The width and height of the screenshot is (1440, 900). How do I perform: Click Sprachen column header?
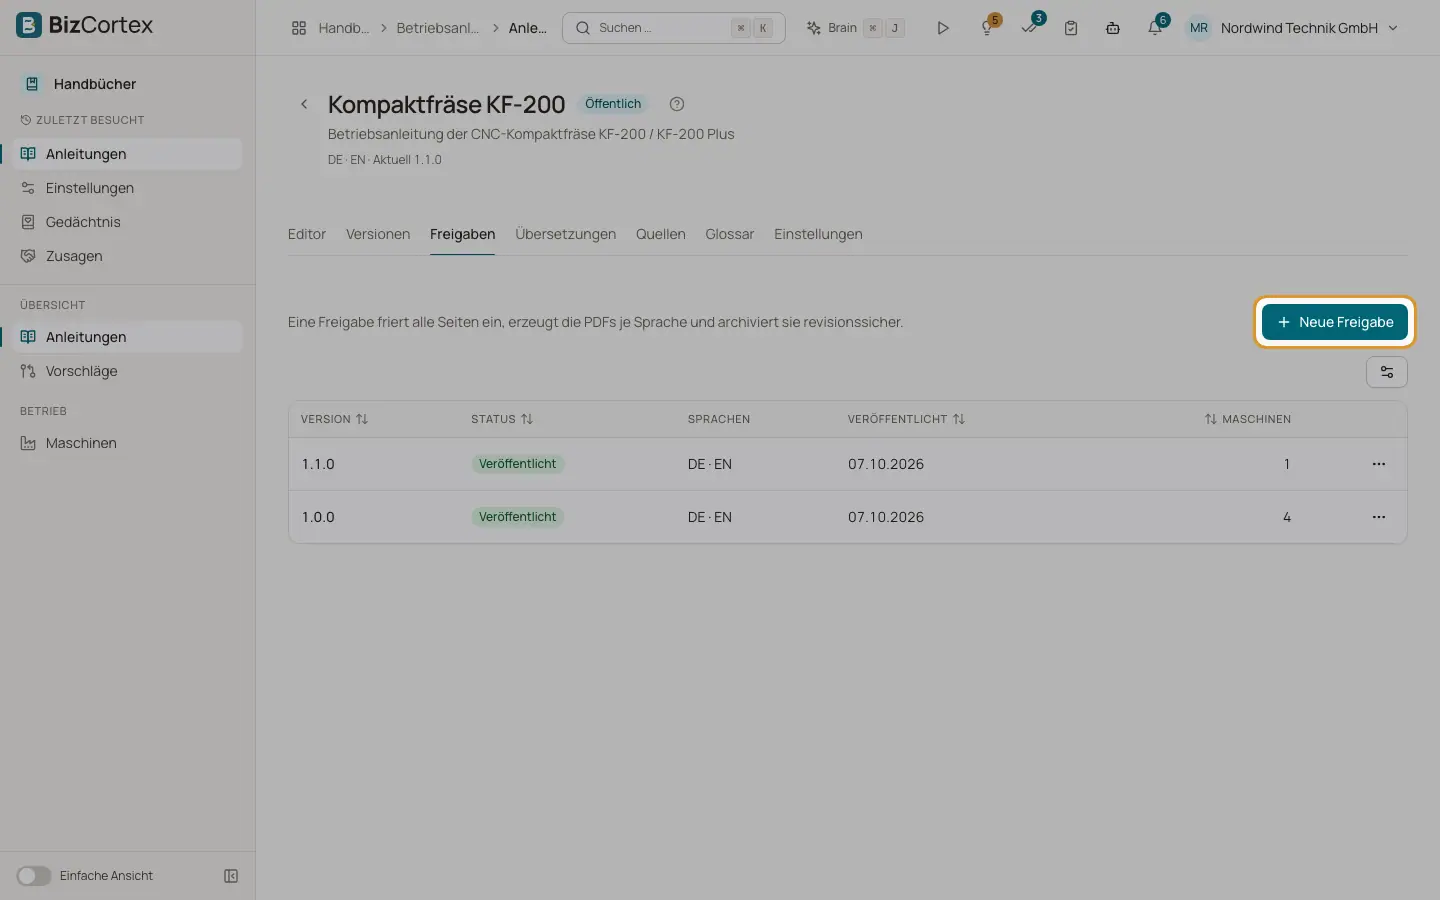719,419
